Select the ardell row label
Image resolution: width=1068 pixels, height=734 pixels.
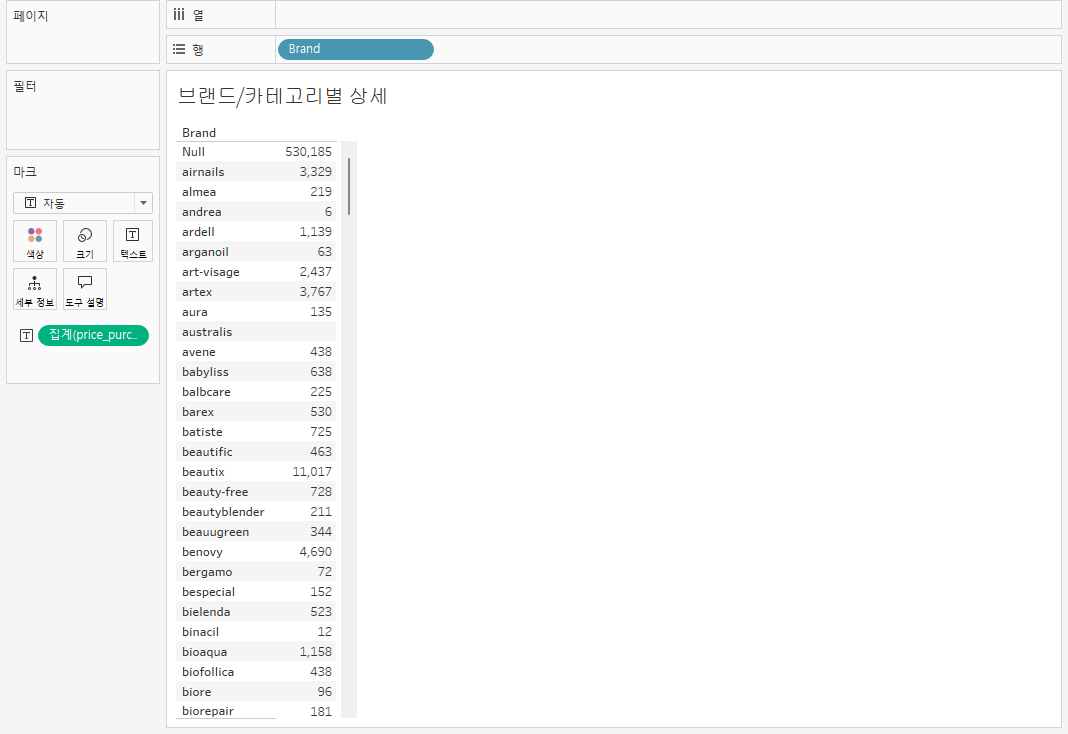(198, 232)
